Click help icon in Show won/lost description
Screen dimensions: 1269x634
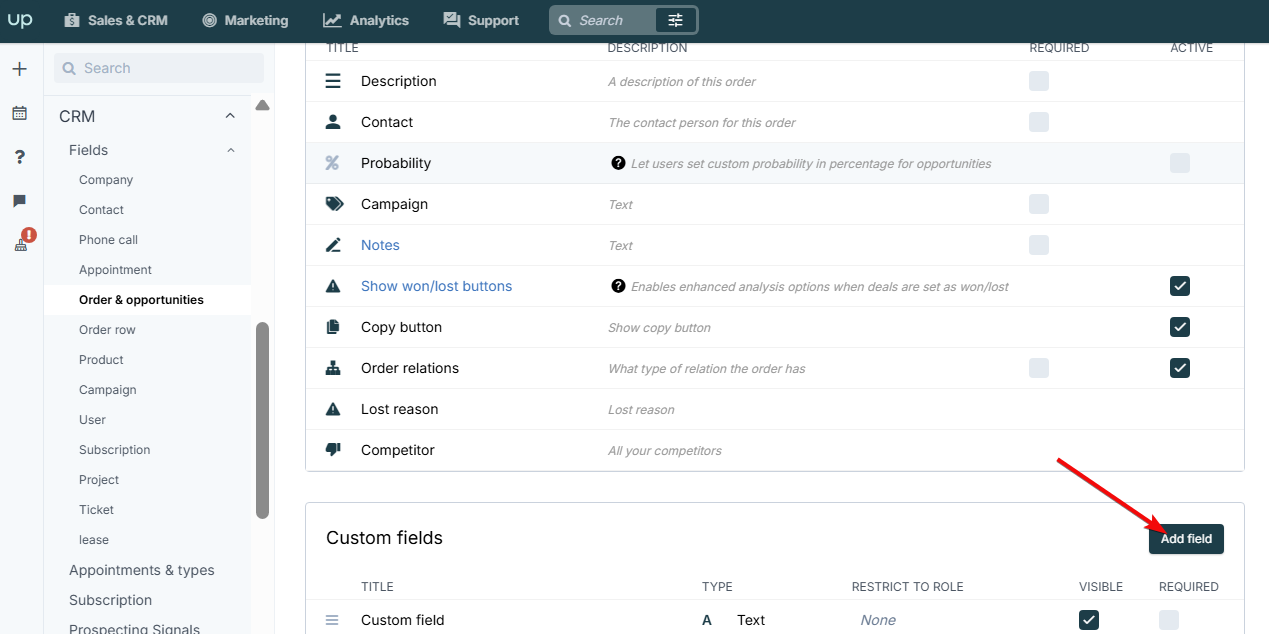pyautogui.click(x=618, y=286)
